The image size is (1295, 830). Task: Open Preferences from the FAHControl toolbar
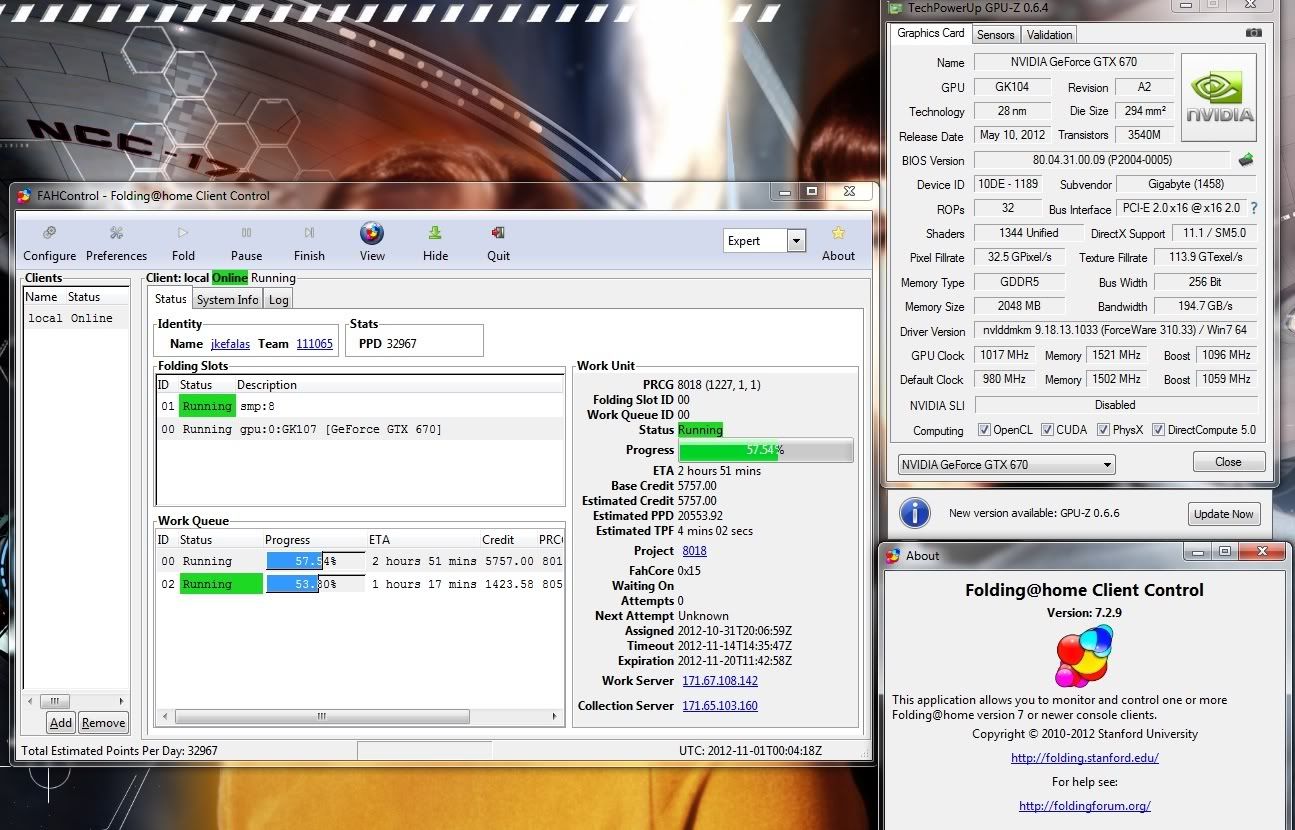116,233
